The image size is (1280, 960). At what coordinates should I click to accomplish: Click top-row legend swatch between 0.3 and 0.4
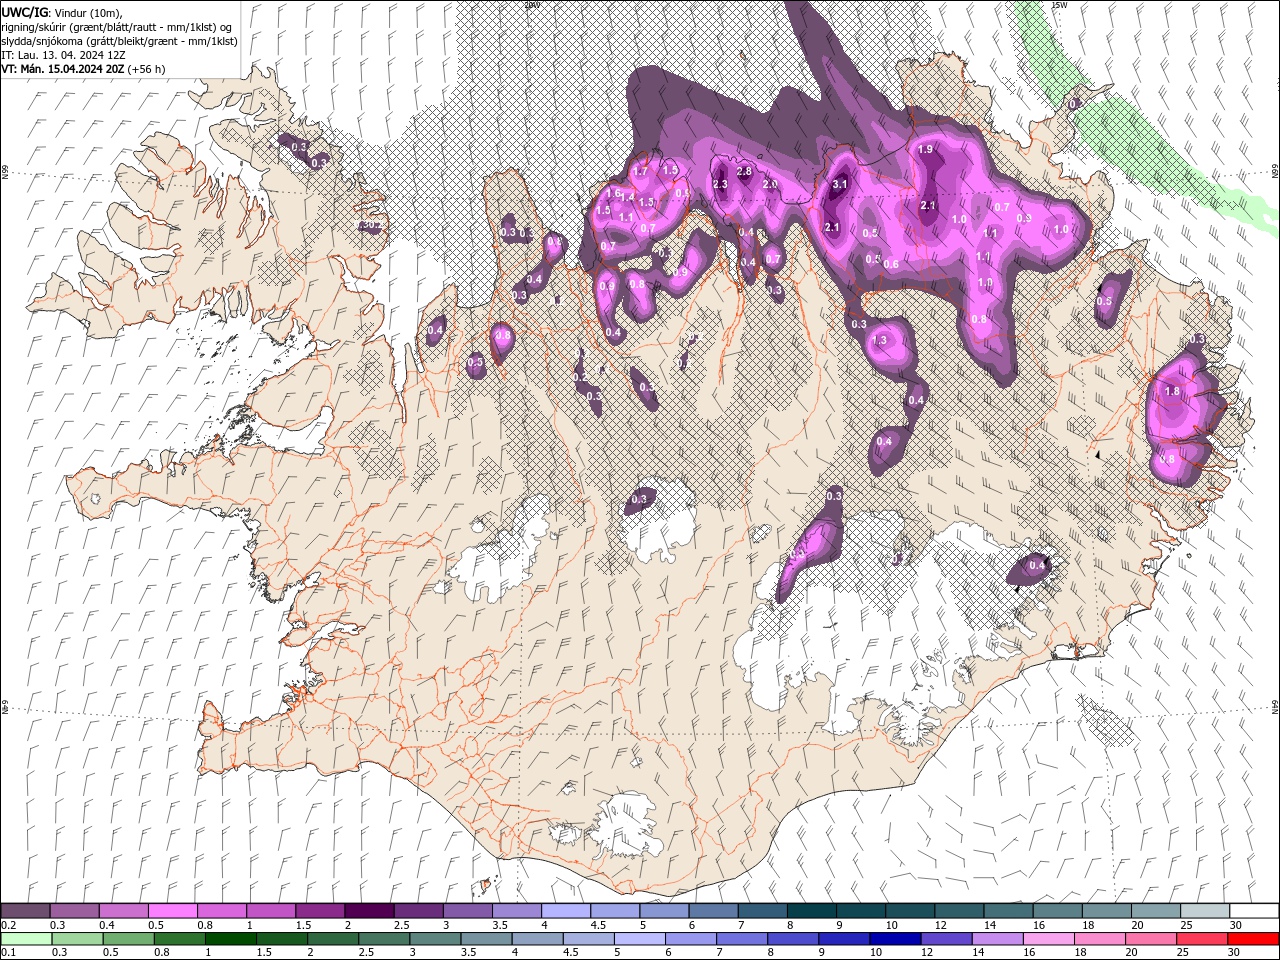[x=74, y=911]
